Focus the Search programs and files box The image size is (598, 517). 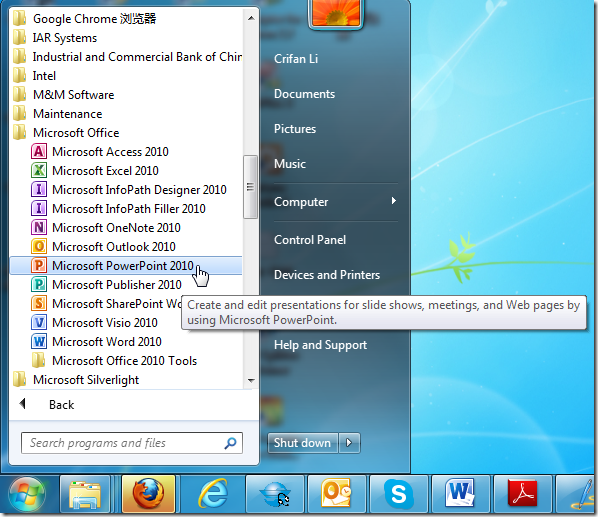point(132,443)
